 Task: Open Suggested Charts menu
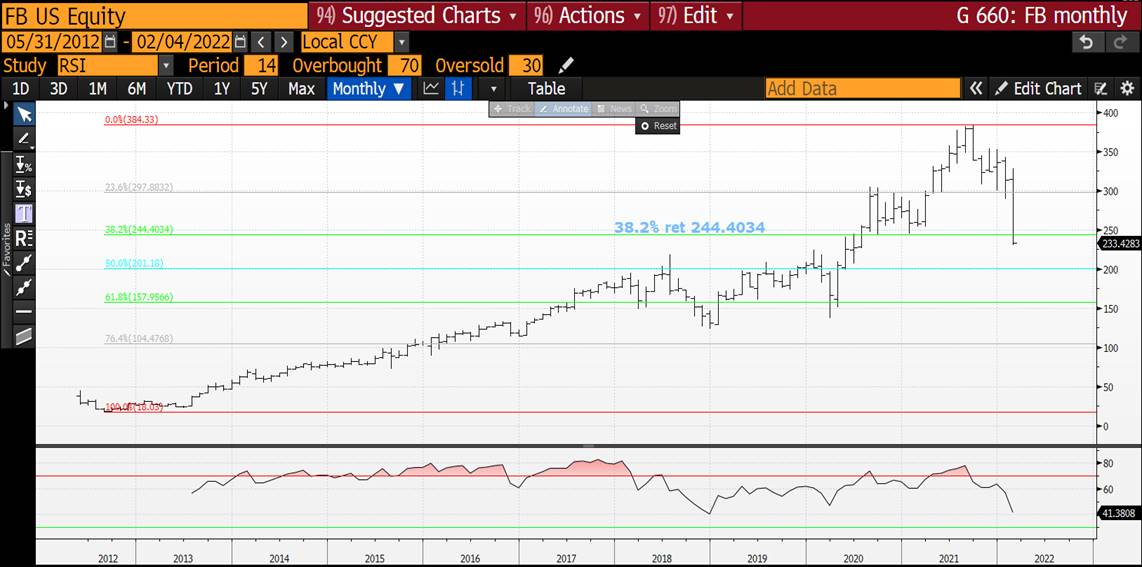(x=418, y=15)
